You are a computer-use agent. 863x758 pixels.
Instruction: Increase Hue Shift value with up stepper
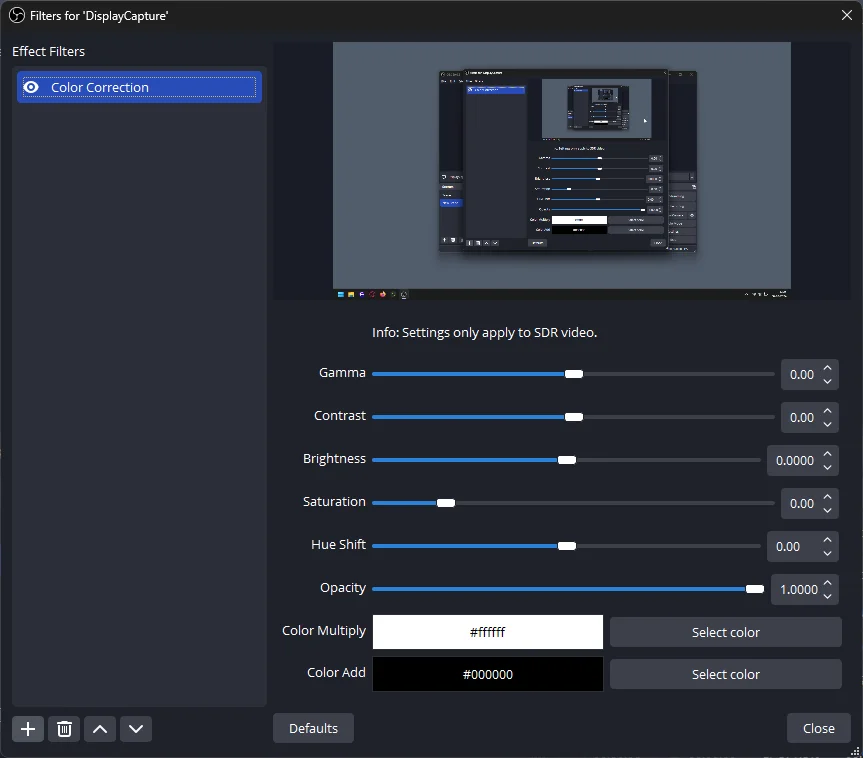tap(827, 539)
